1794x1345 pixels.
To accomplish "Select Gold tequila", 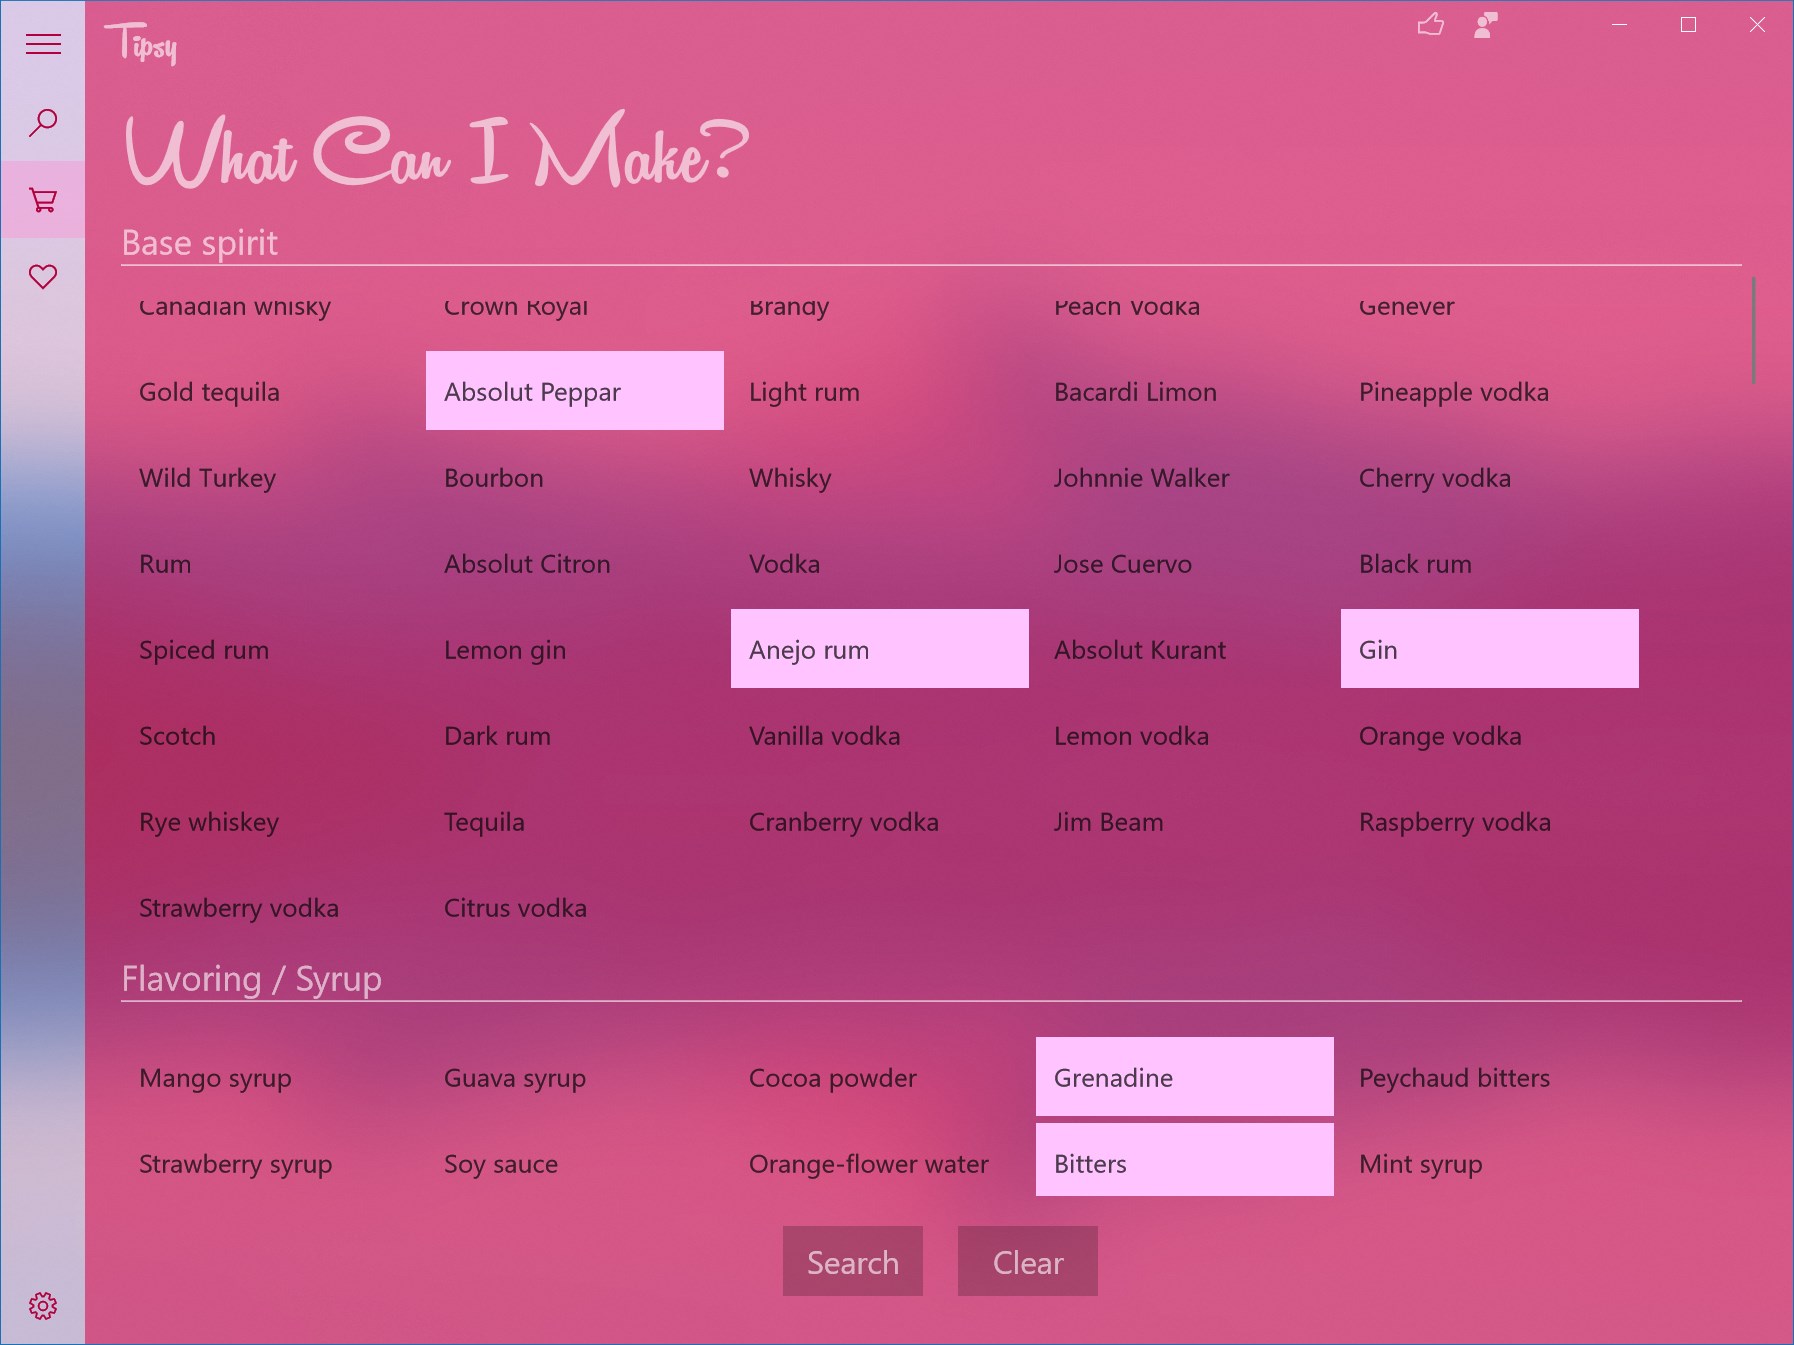I will 270,391.
